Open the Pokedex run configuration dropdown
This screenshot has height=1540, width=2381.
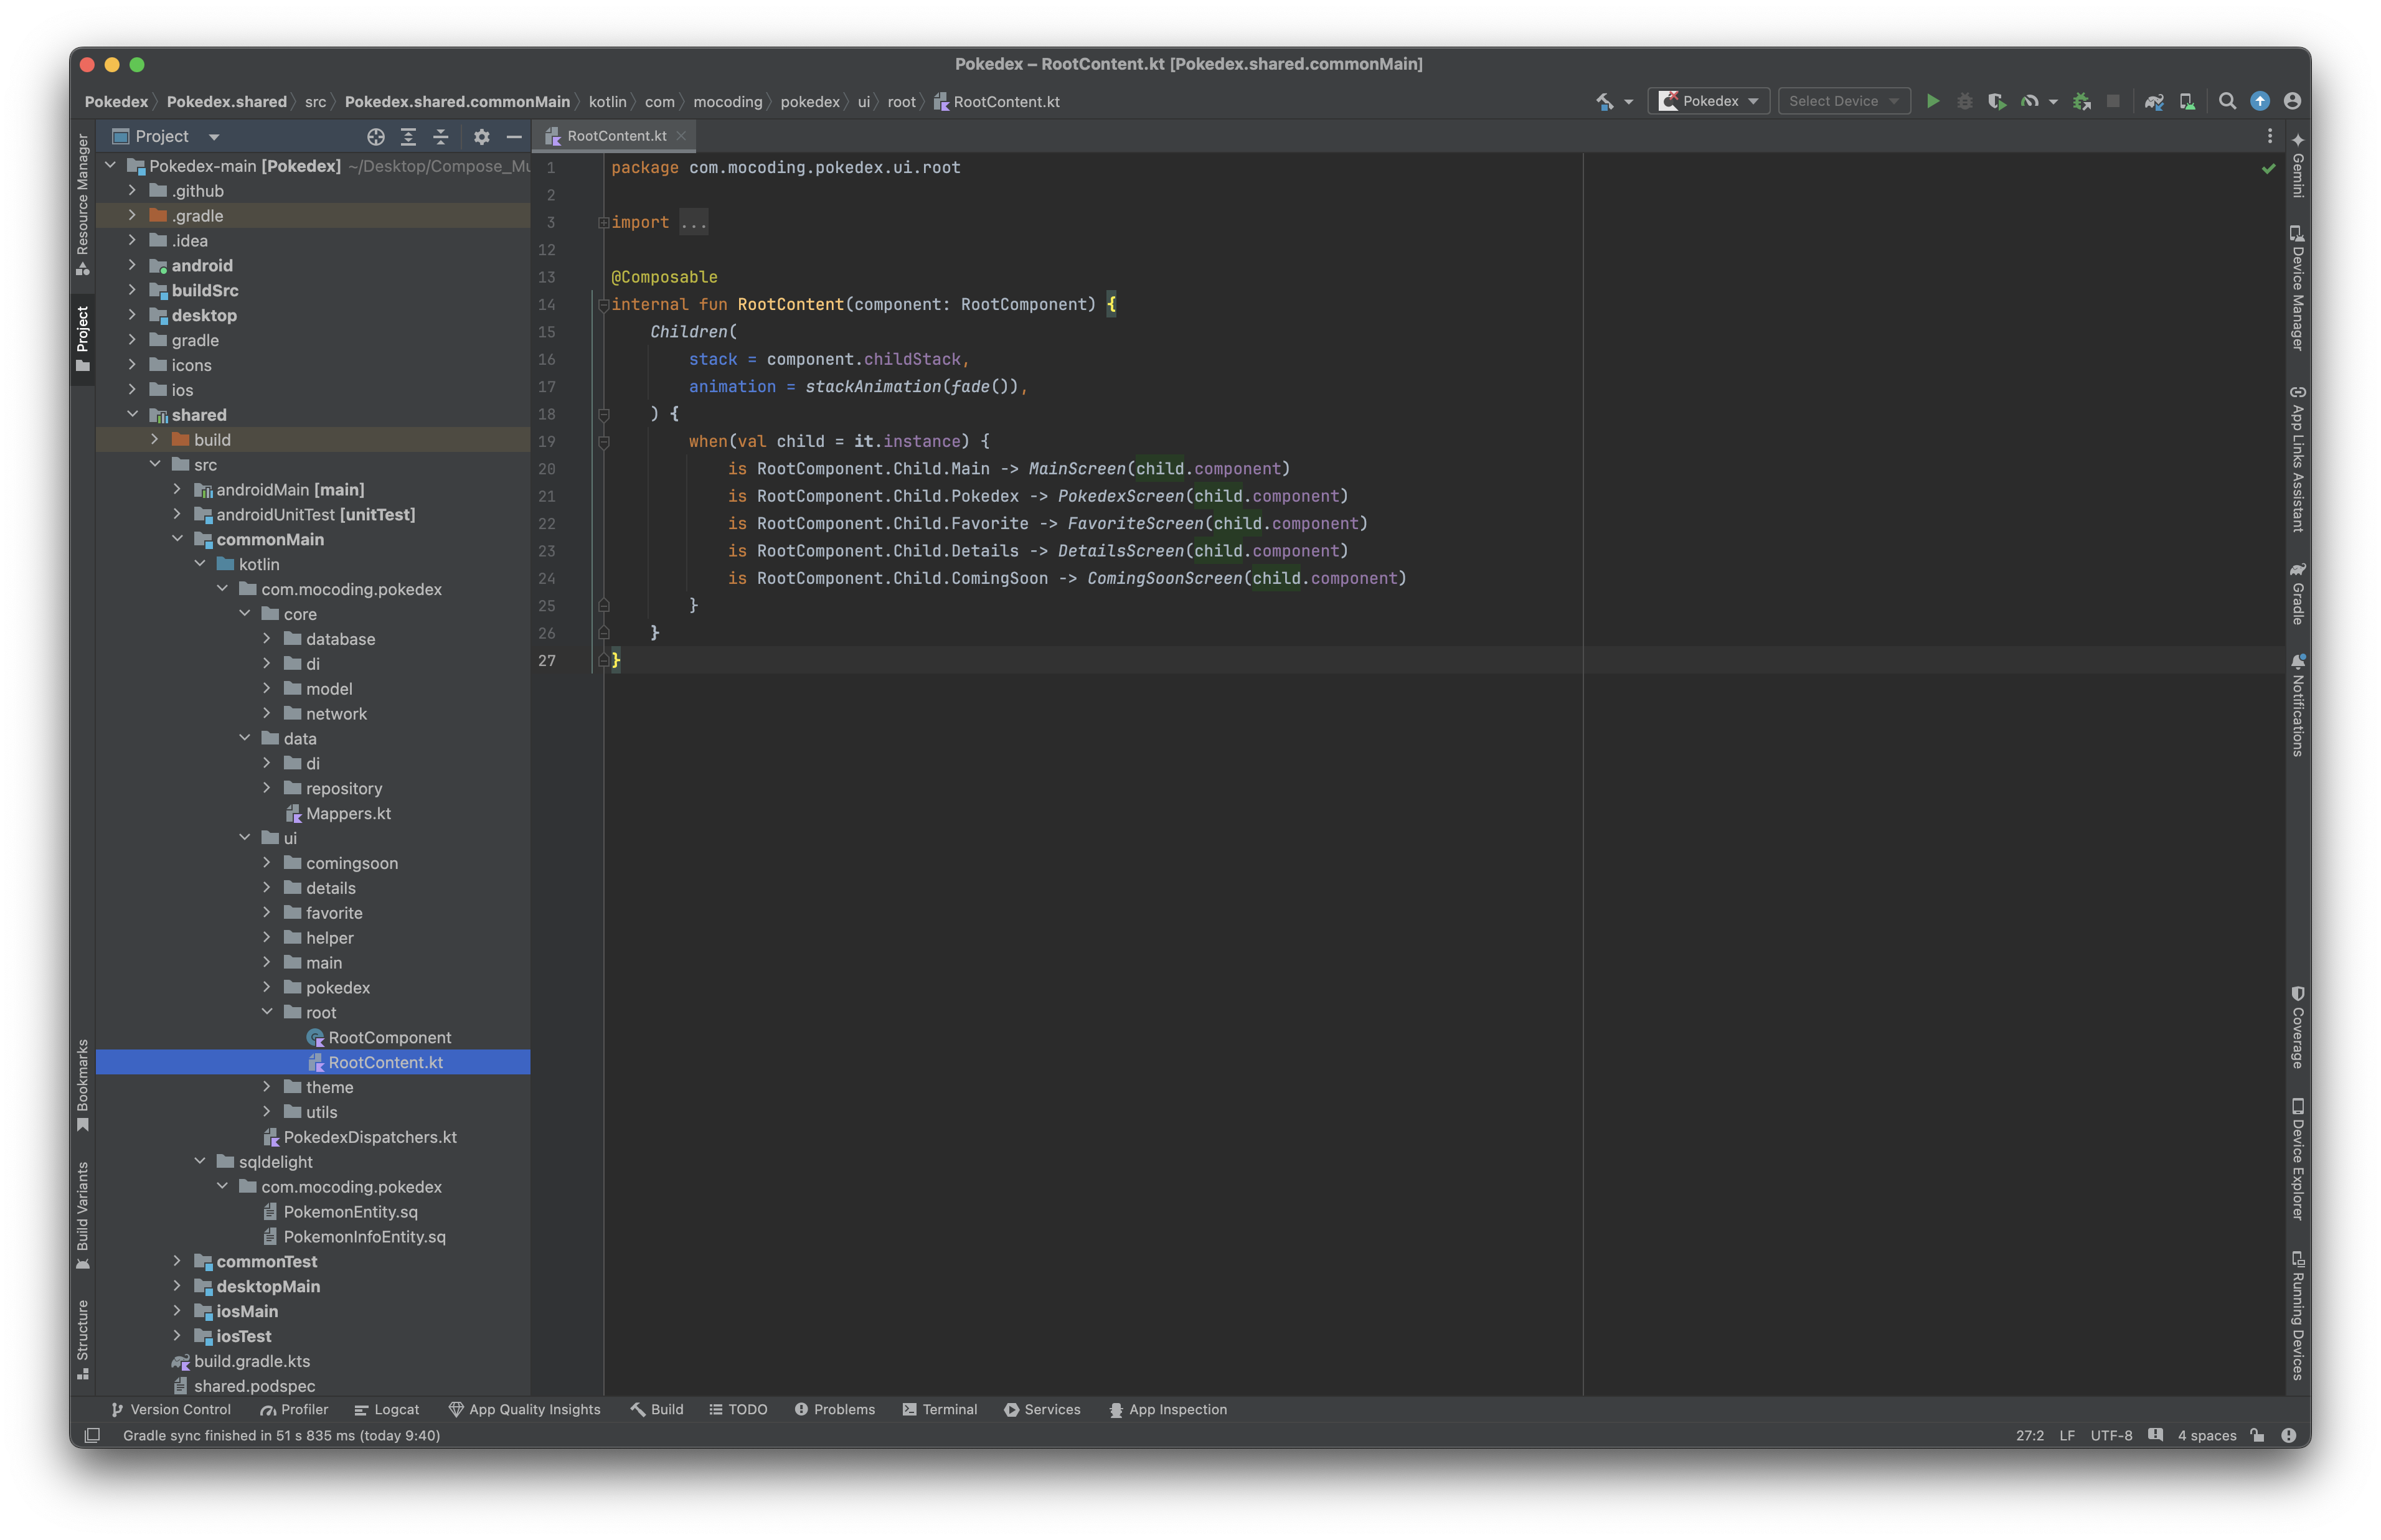tap(1709, 101)
